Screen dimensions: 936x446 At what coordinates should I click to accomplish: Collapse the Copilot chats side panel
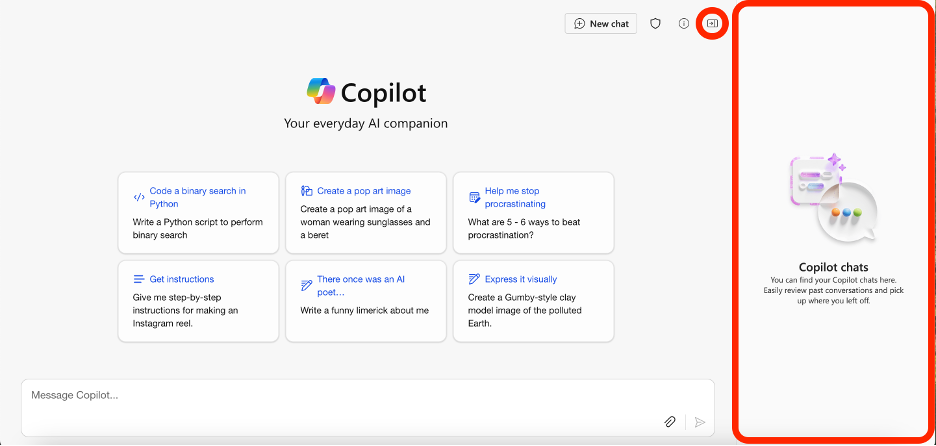click(712, 23)
